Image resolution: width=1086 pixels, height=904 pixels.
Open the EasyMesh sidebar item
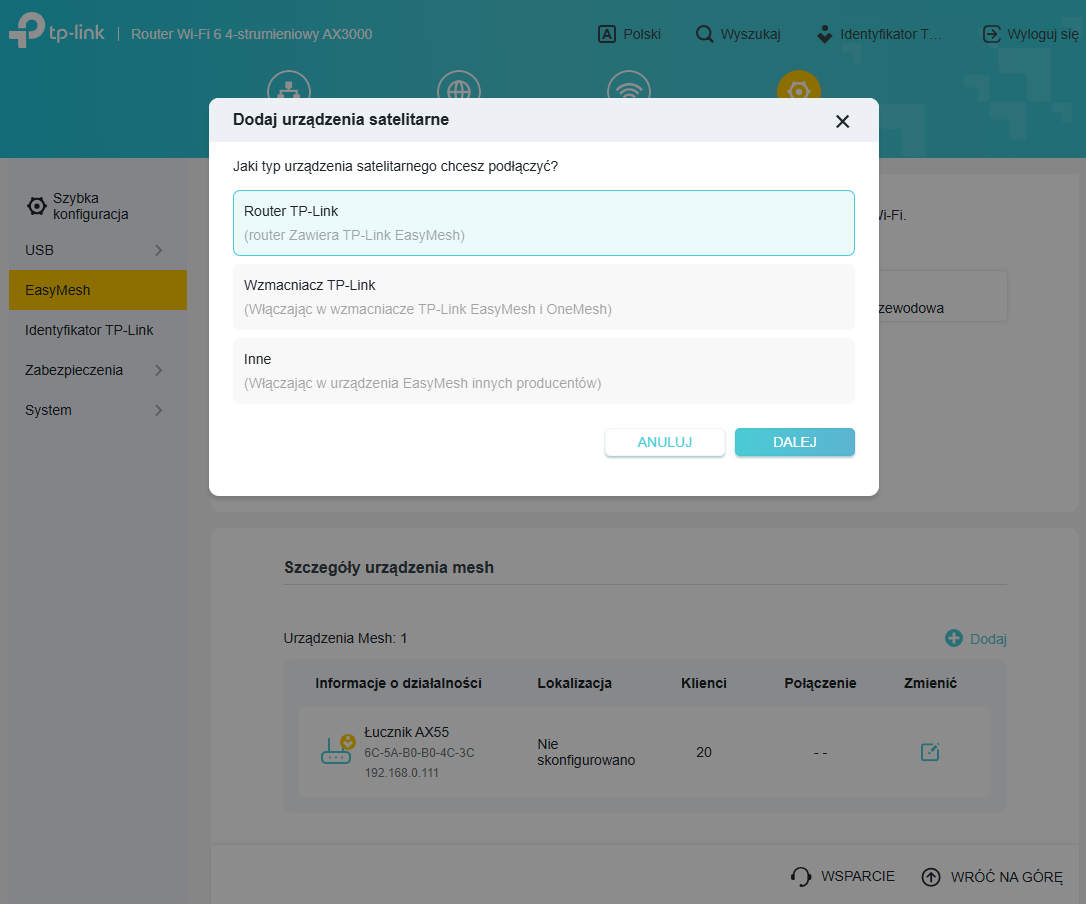(98, 290)
